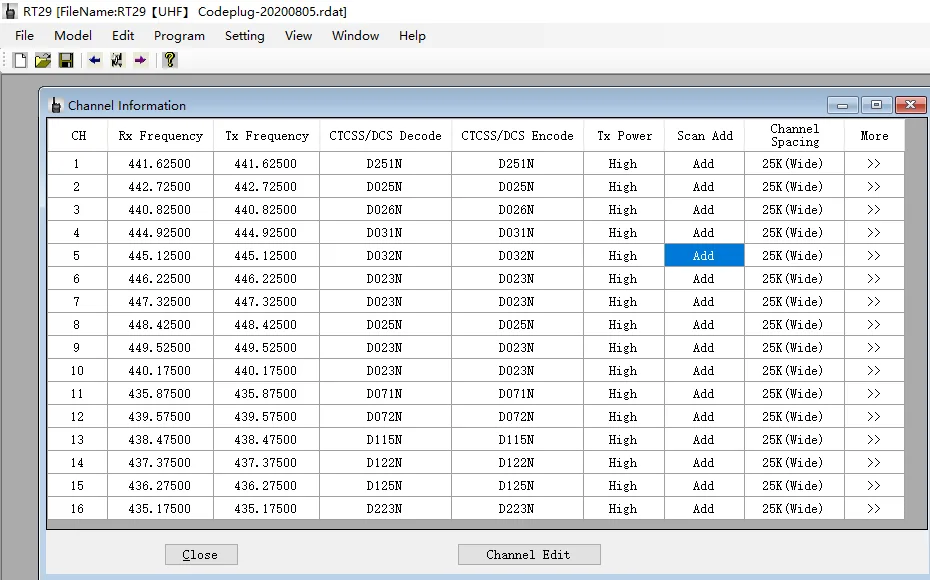Select Tx Power High for channel 6

[x=623, y=279]
